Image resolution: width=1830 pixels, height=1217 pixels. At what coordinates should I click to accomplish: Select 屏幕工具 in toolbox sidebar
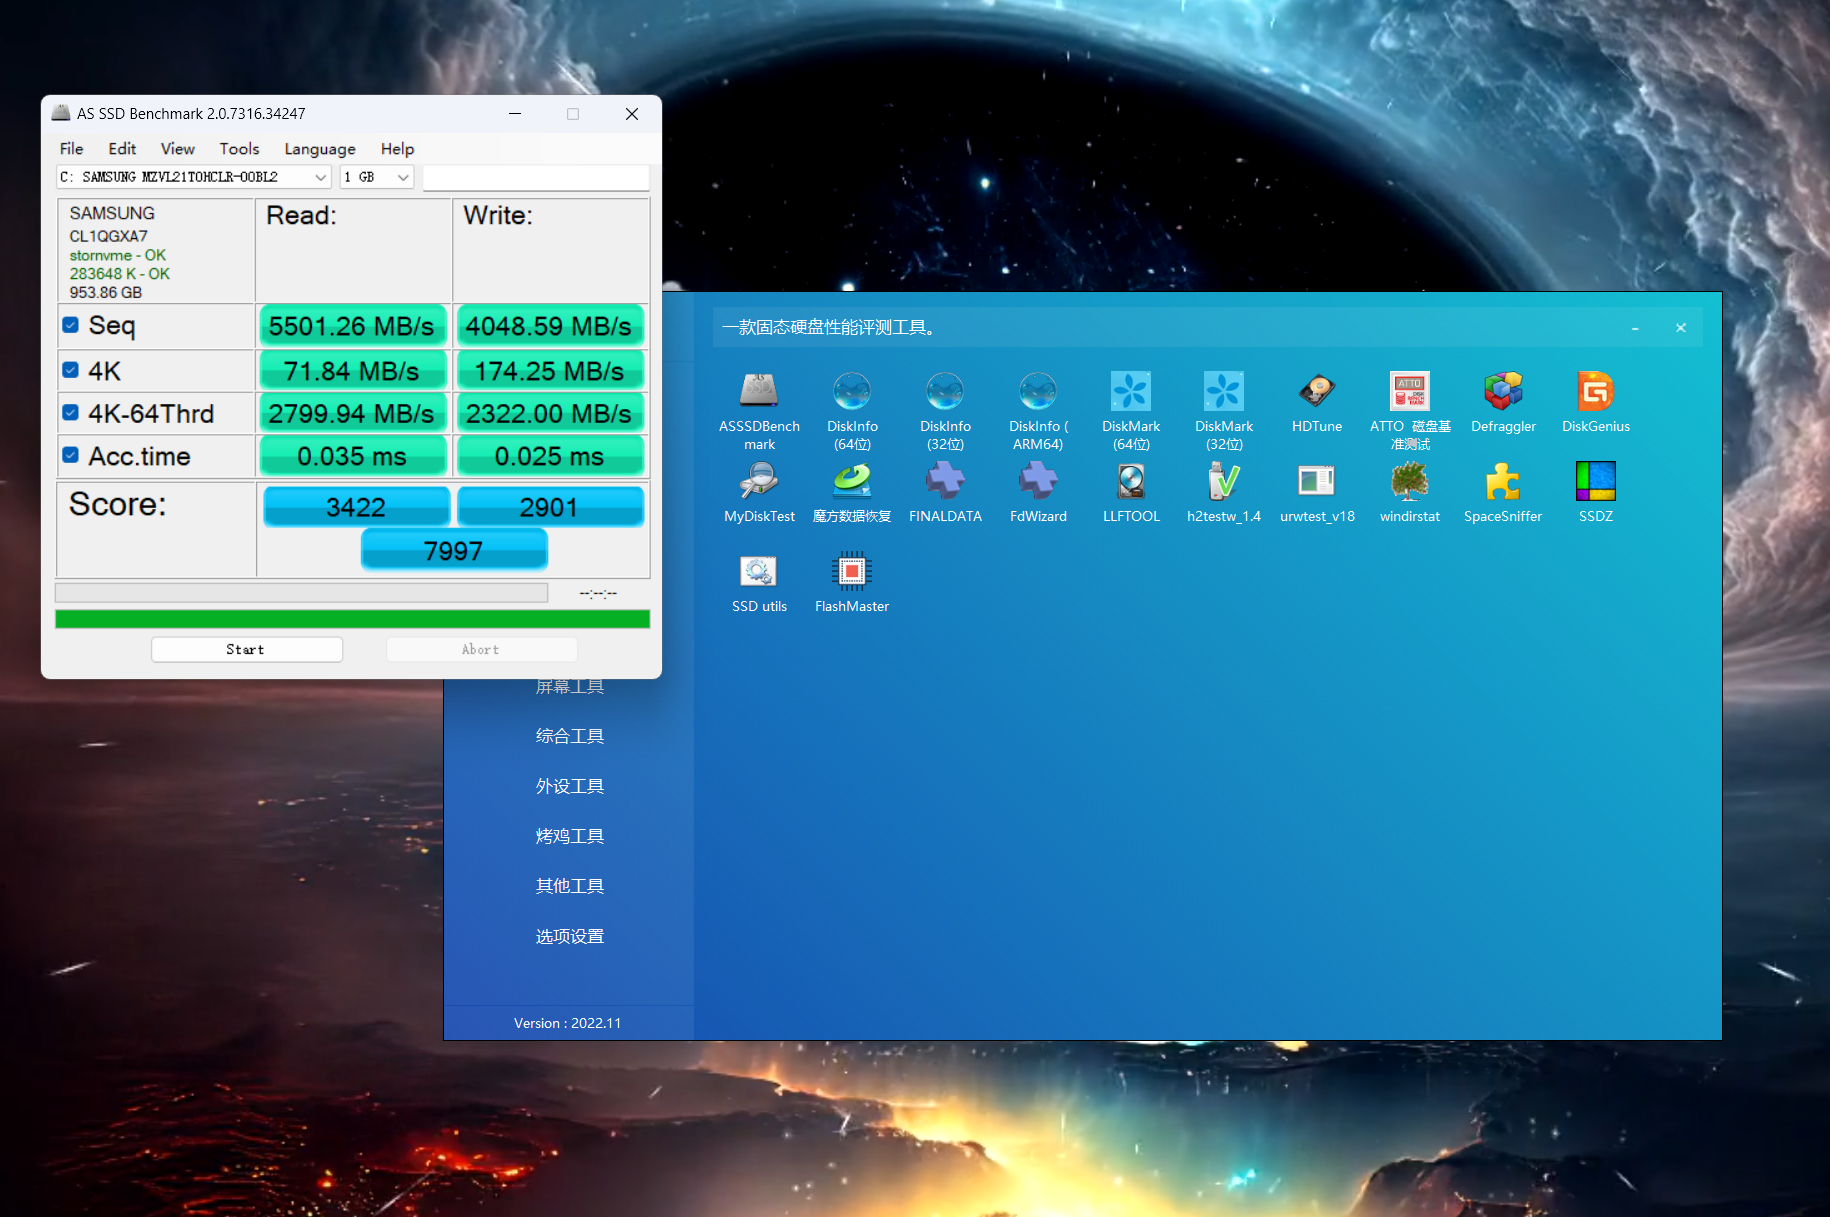click(x=570, y=686)
